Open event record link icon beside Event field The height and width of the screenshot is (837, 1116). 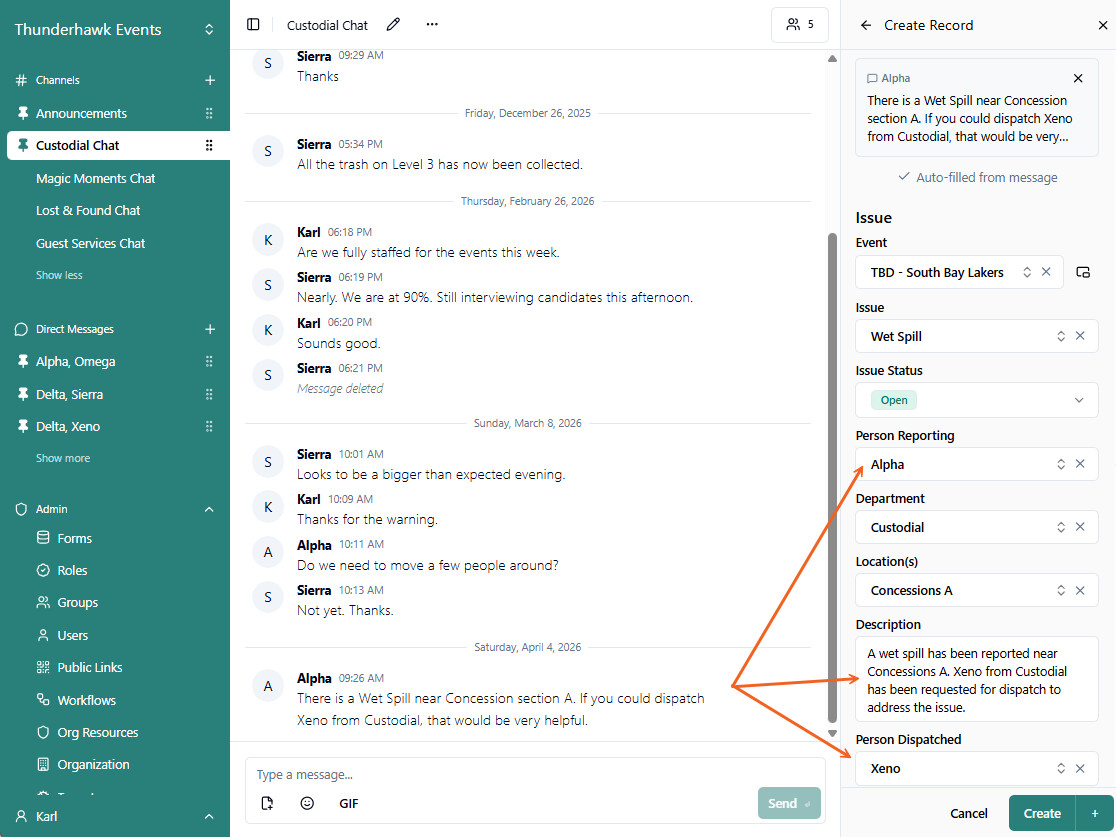tap(1083, 272)
